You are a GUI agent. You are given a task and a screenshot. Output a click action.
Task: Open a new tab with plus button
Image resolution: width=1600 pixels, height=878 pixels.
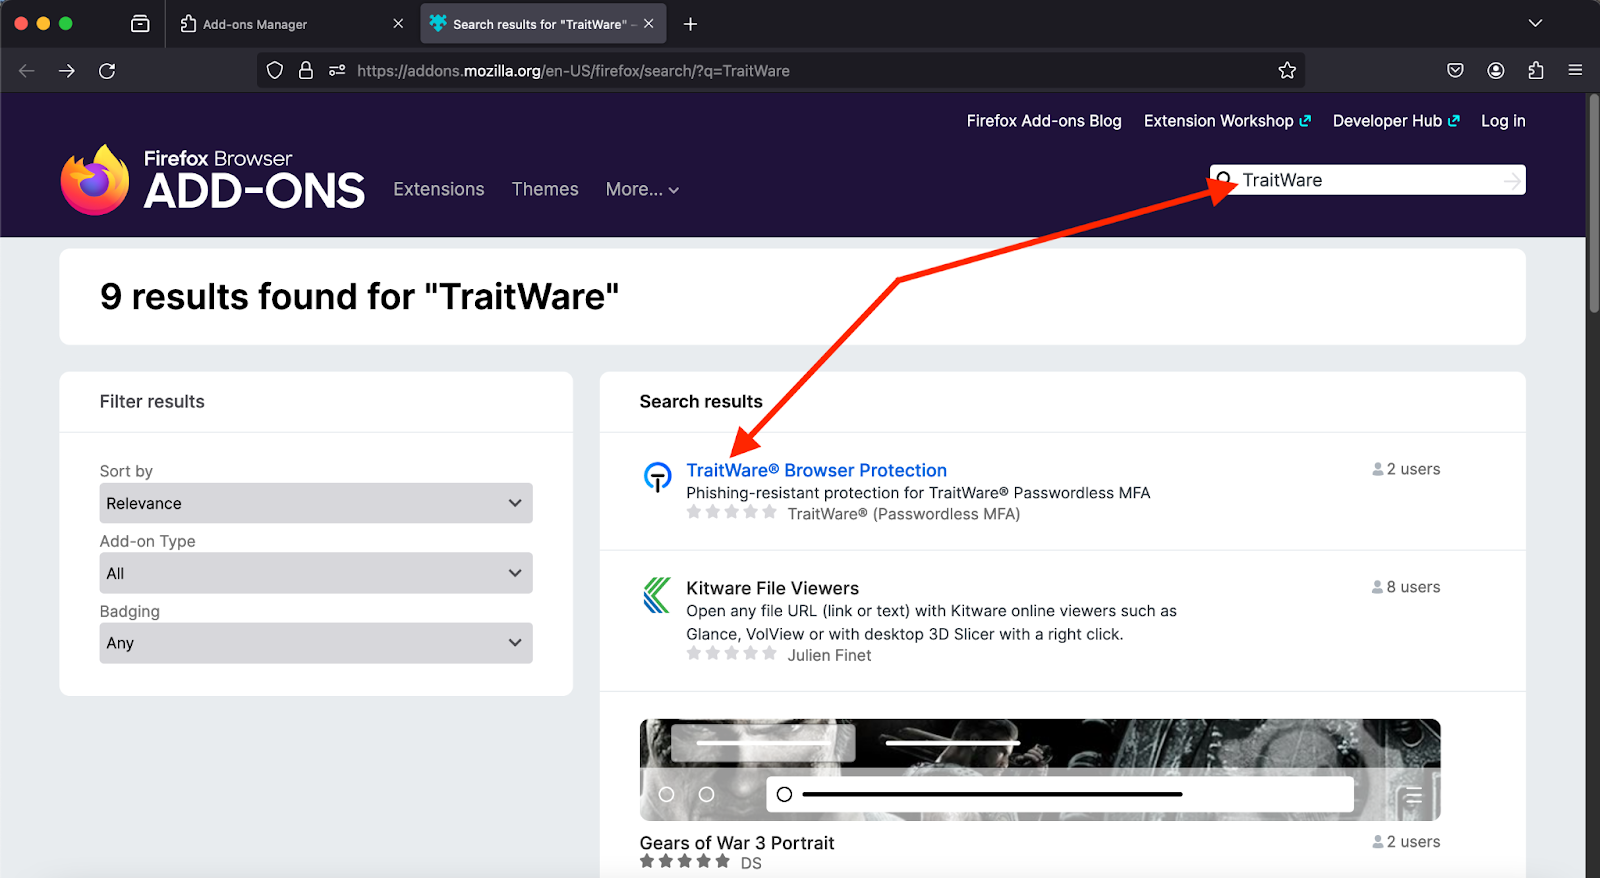[x=690, y=24]
